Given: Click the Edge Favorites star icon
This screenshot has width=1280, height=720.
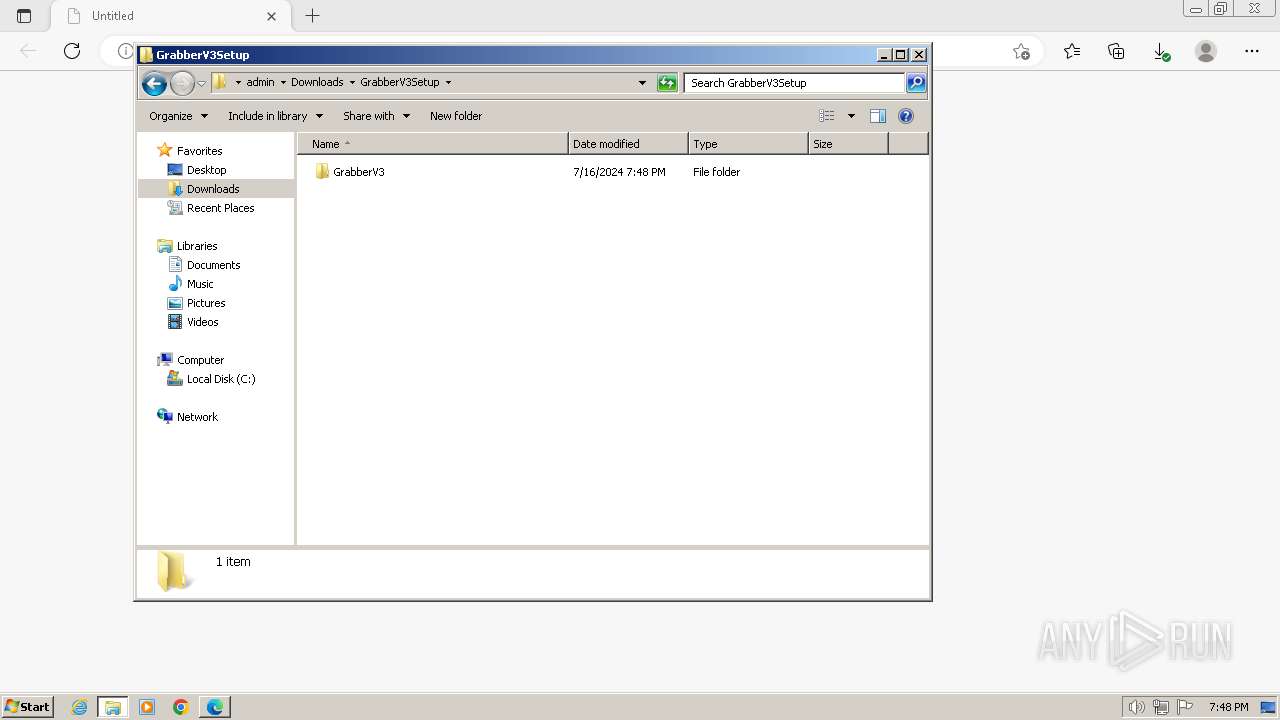Looking at the screenshot, I should [x=1072, y=51].
